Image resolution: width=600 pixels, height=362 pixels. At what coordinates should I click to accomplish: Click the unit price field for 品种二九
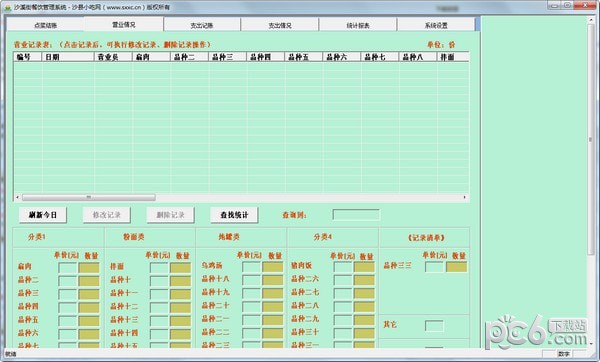(343, 320)
